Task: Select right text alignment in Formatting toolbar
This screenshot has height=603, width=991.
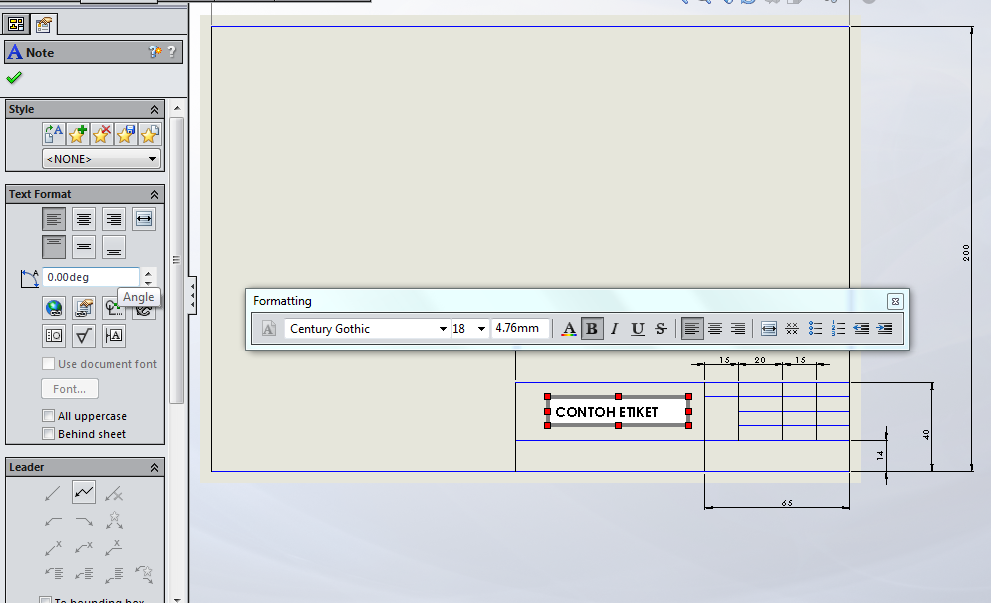Action: tap(738, 328)
